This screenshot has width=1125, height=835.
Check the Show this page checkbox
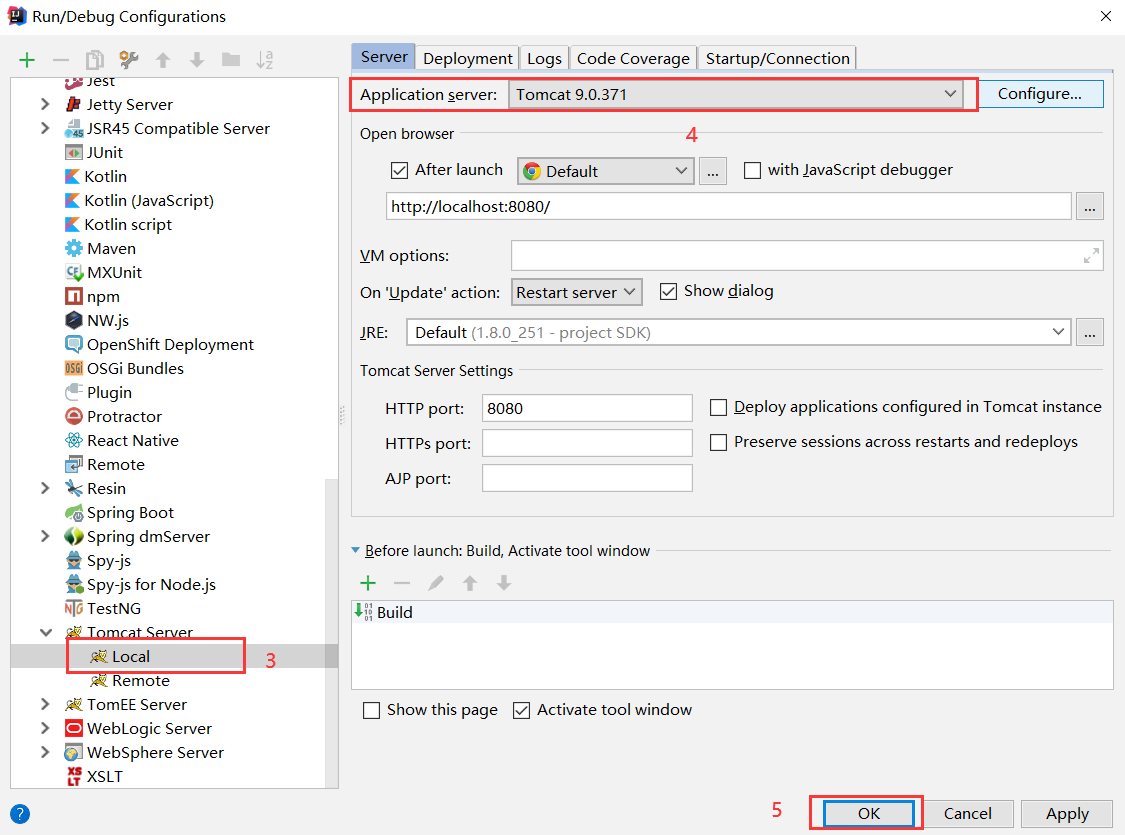tap(371, 710)
